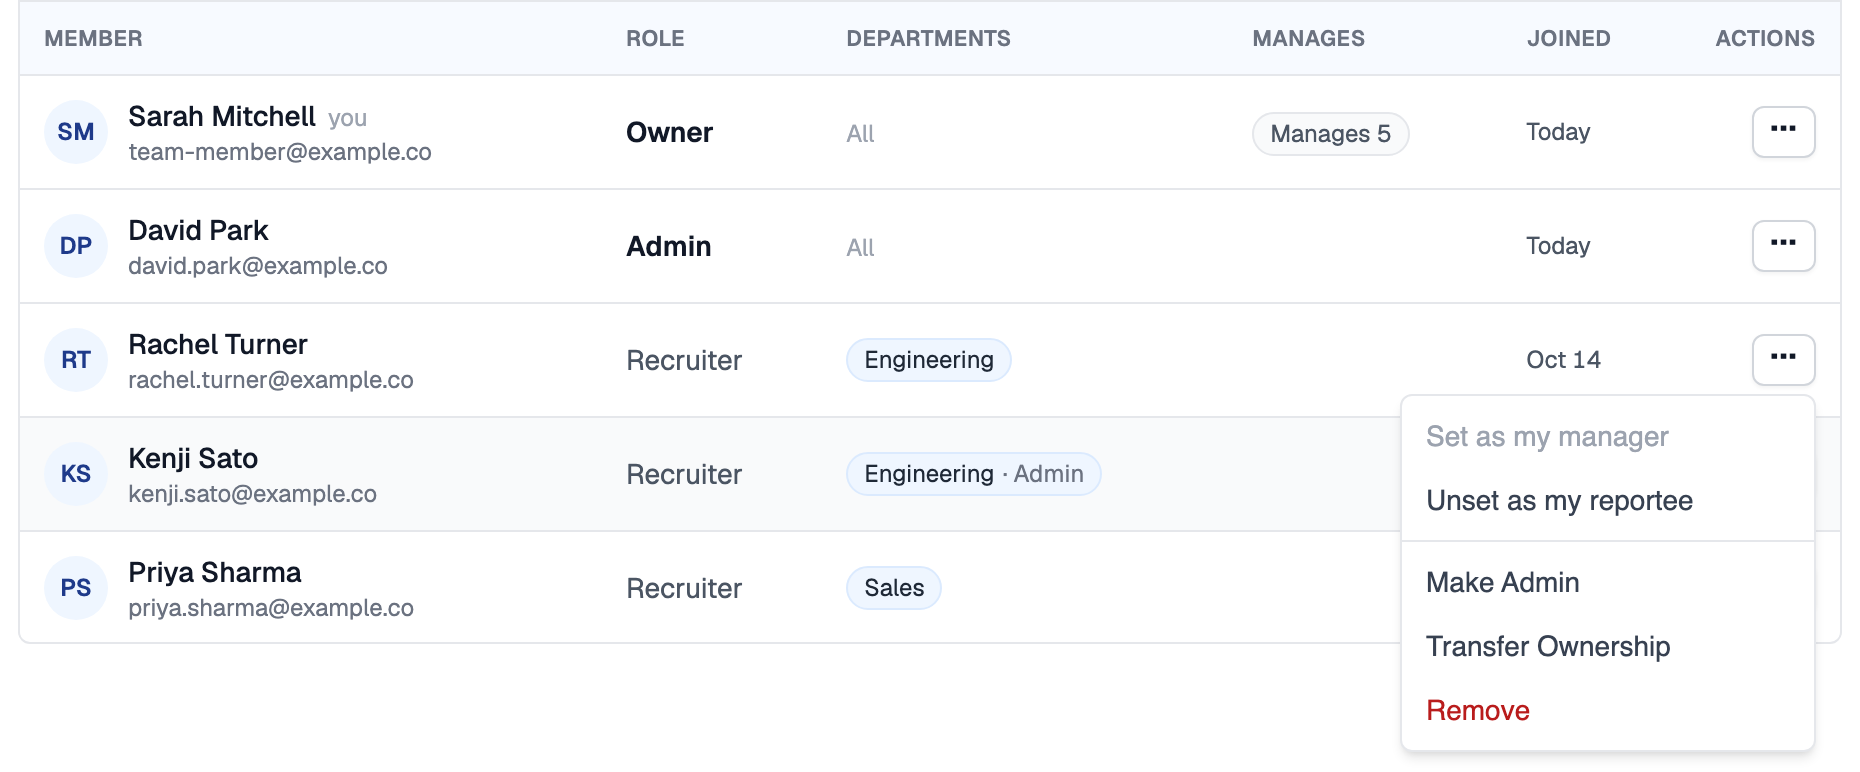Click the ROLE column header
1860x772 pixels.
click(656, 39)
